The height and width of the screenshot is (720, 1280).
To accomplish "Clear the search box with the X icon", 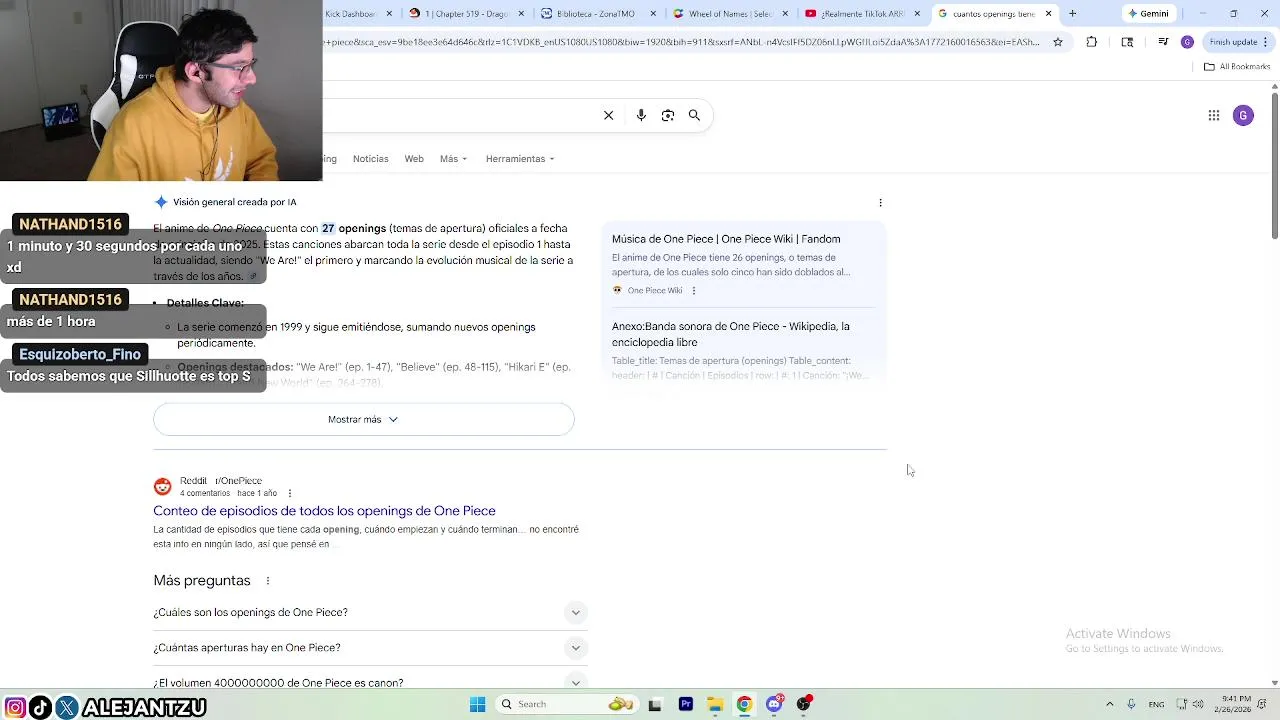I will click(608, 115).
